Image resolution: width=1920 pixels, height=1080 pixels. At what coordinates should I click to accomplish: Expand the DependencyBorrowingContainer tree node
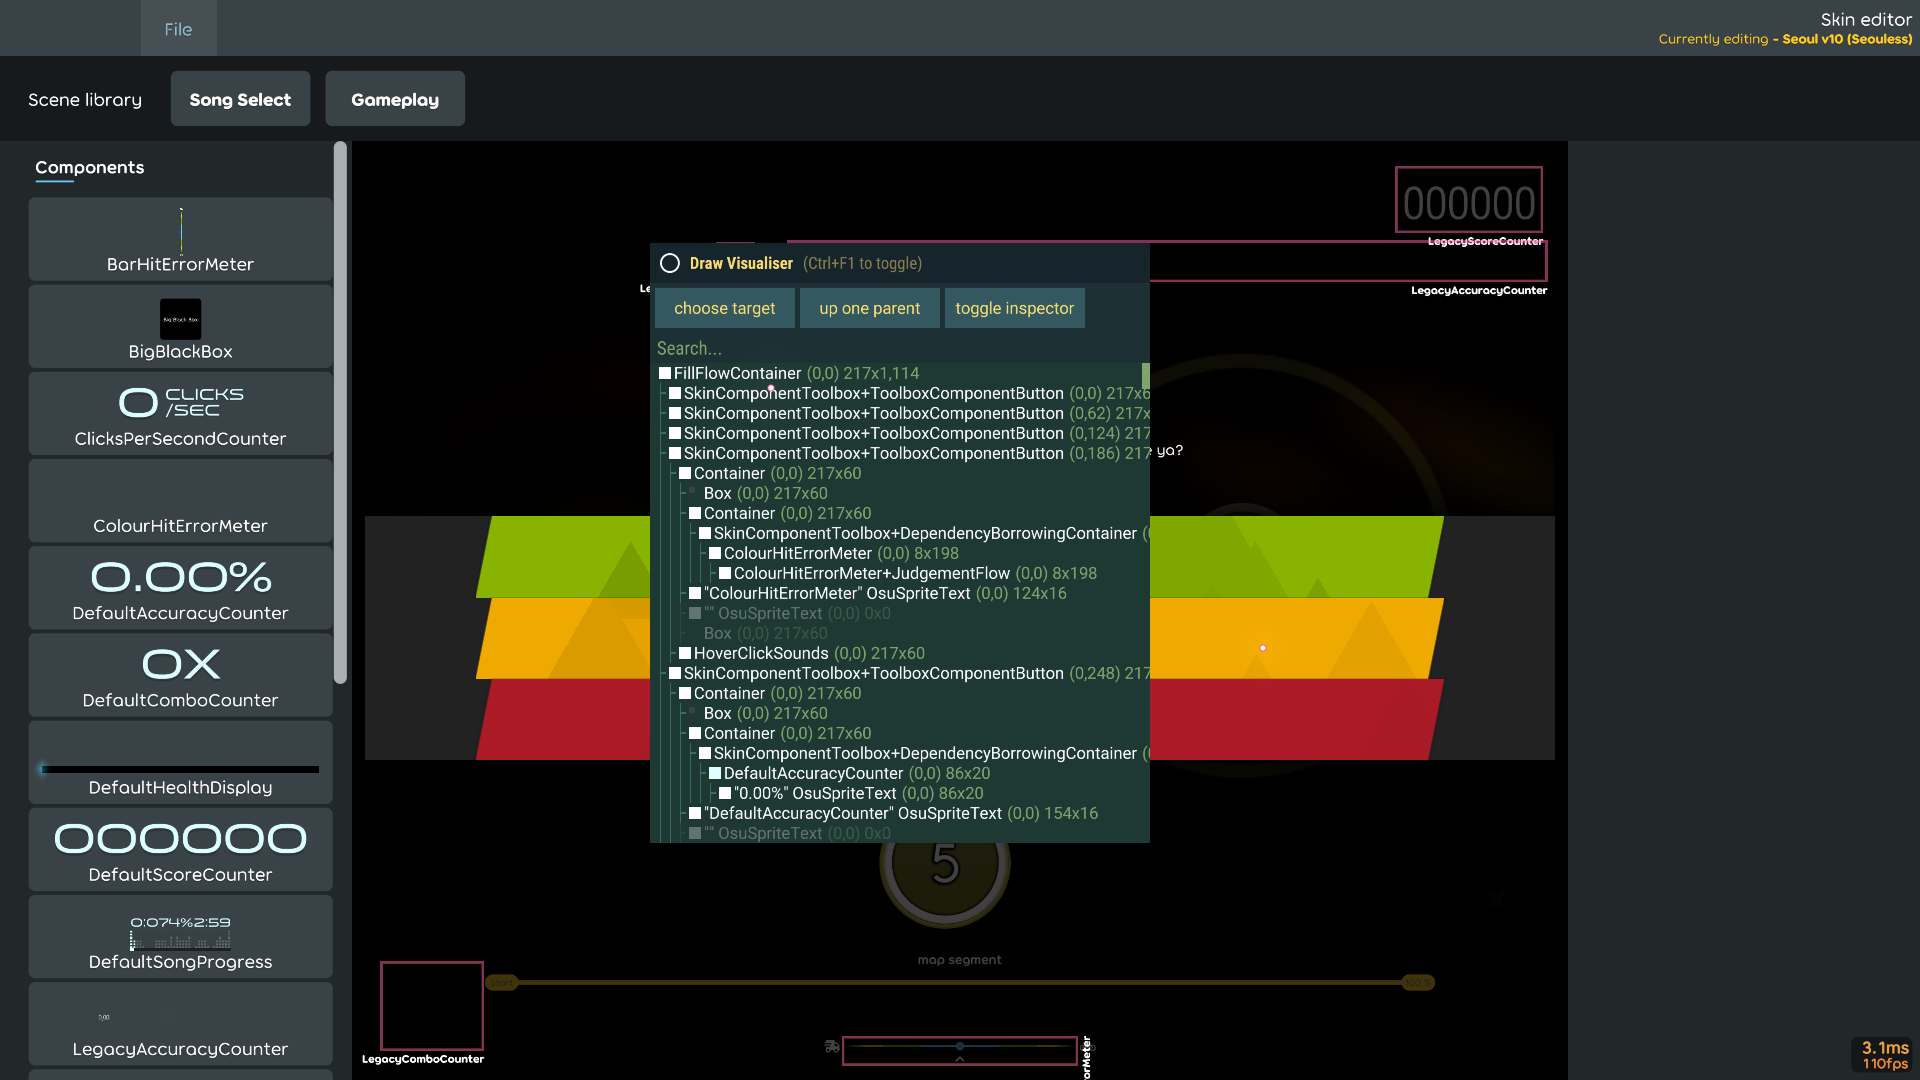click(x=705, y=533)
